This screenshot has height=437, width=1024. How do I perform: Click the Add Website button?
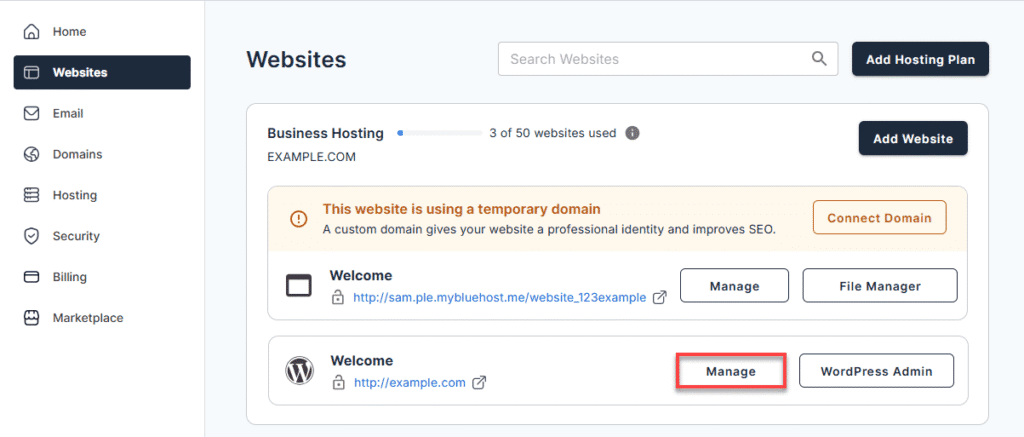tap(913, 138)
